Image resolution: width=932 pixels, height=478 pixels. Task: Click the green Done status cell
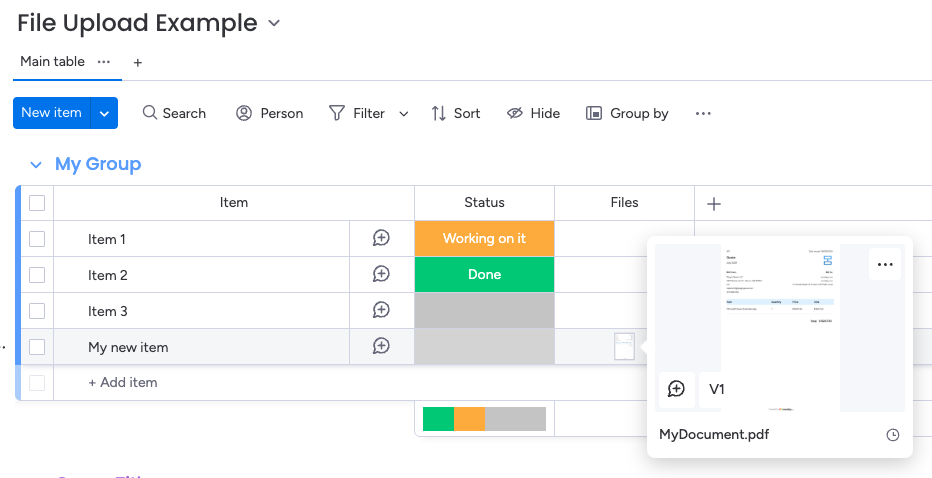[x=484, y=275]
